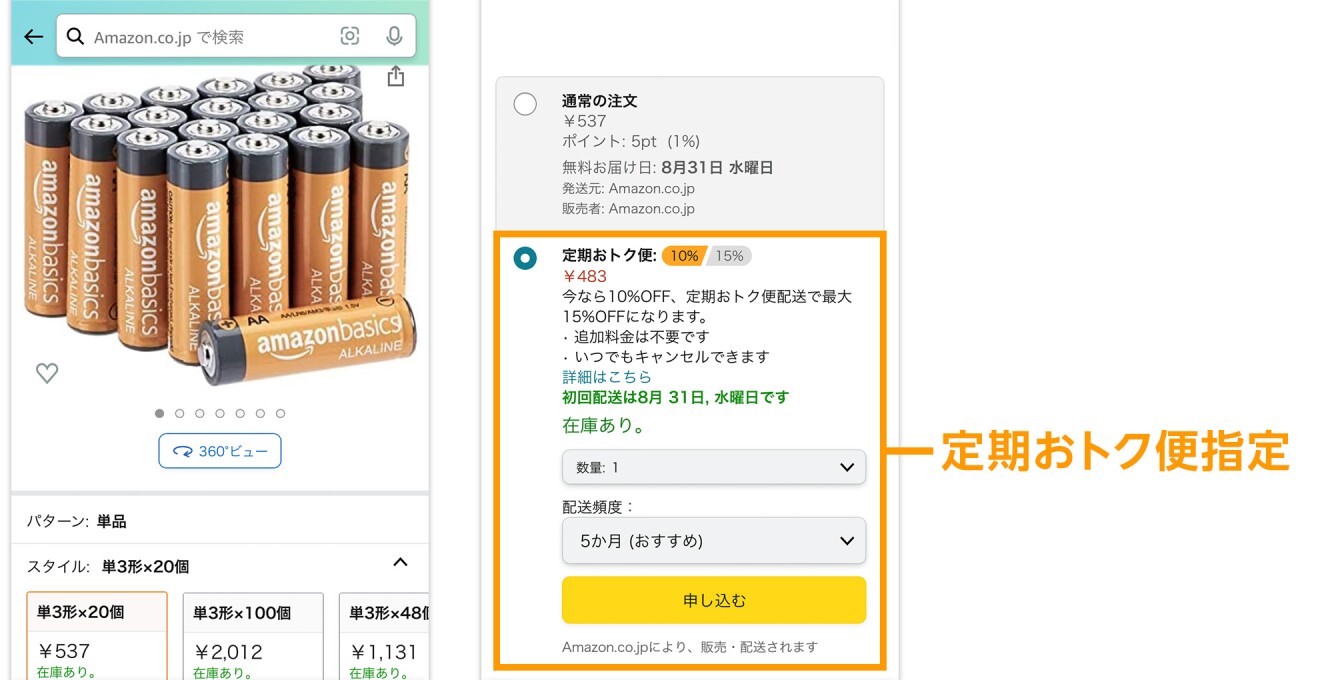Open the 数量: 1 dropdown

[714, 467]
